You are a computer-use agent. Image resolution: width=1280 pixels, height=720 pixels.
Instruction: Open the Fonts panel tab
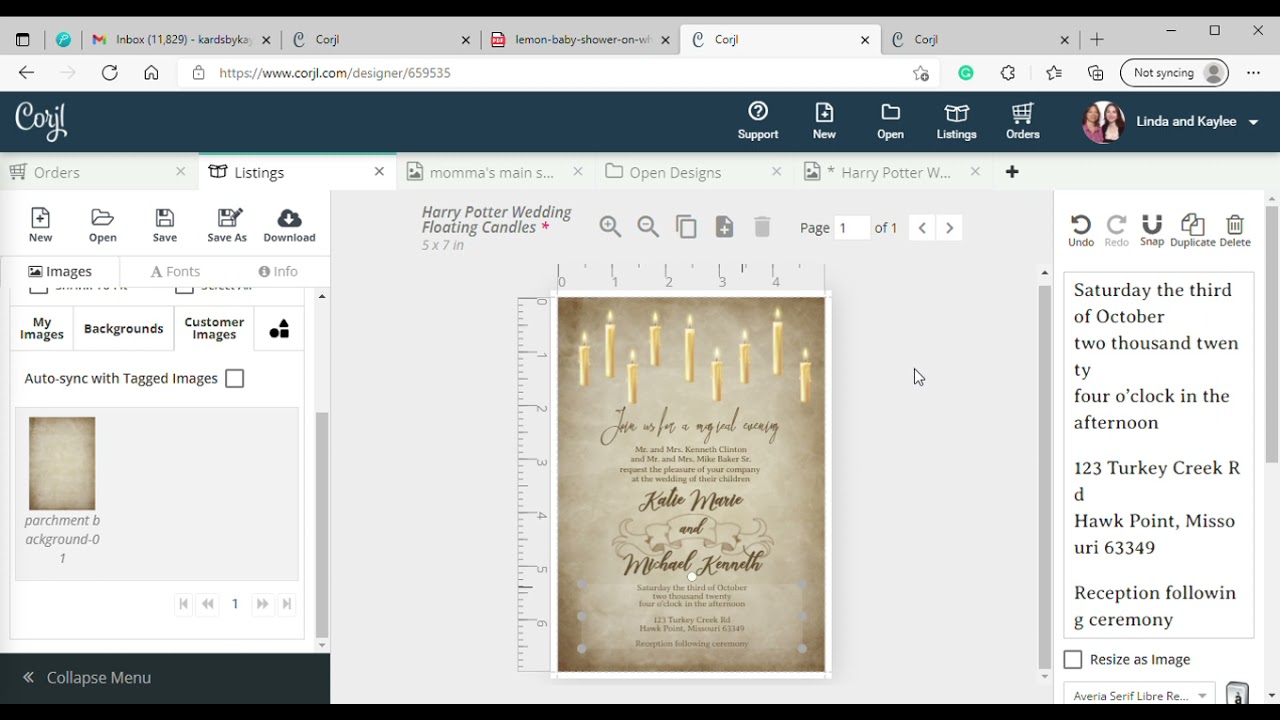click(175, 271)
